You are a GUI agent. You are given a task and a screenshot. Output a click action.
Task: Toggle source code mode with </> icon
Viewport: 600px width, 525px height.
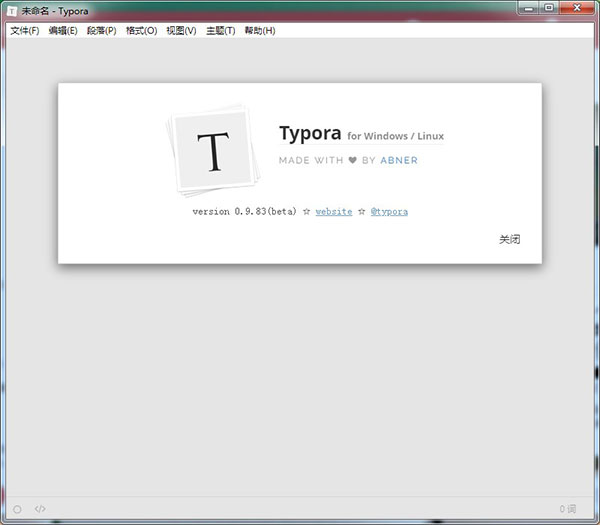click(x=40, y=509)
